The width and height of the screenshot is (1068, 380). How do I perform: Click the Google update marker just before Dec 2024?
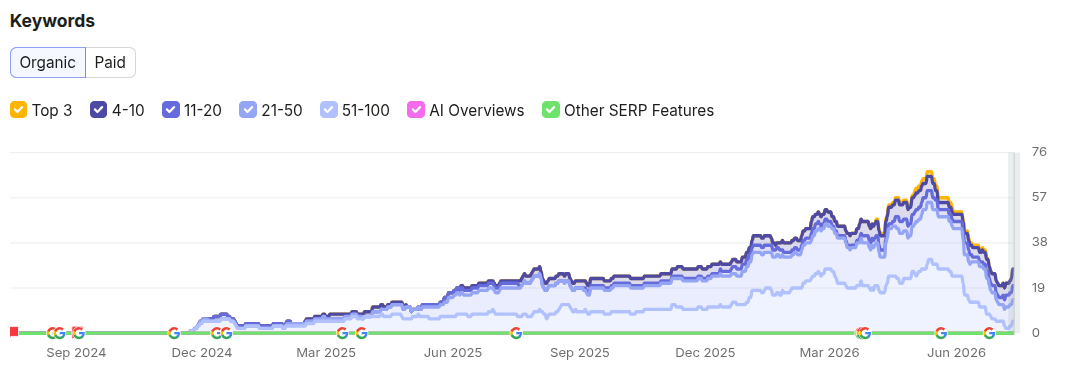coord(174,333)
